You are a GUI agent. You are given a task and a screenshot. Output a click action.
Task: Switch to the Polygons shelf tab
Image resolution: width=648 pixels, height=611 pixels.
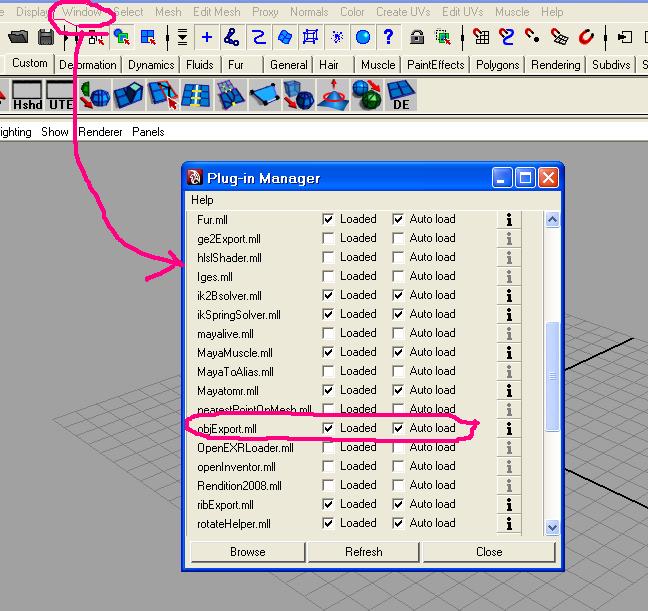click(497, 65)
